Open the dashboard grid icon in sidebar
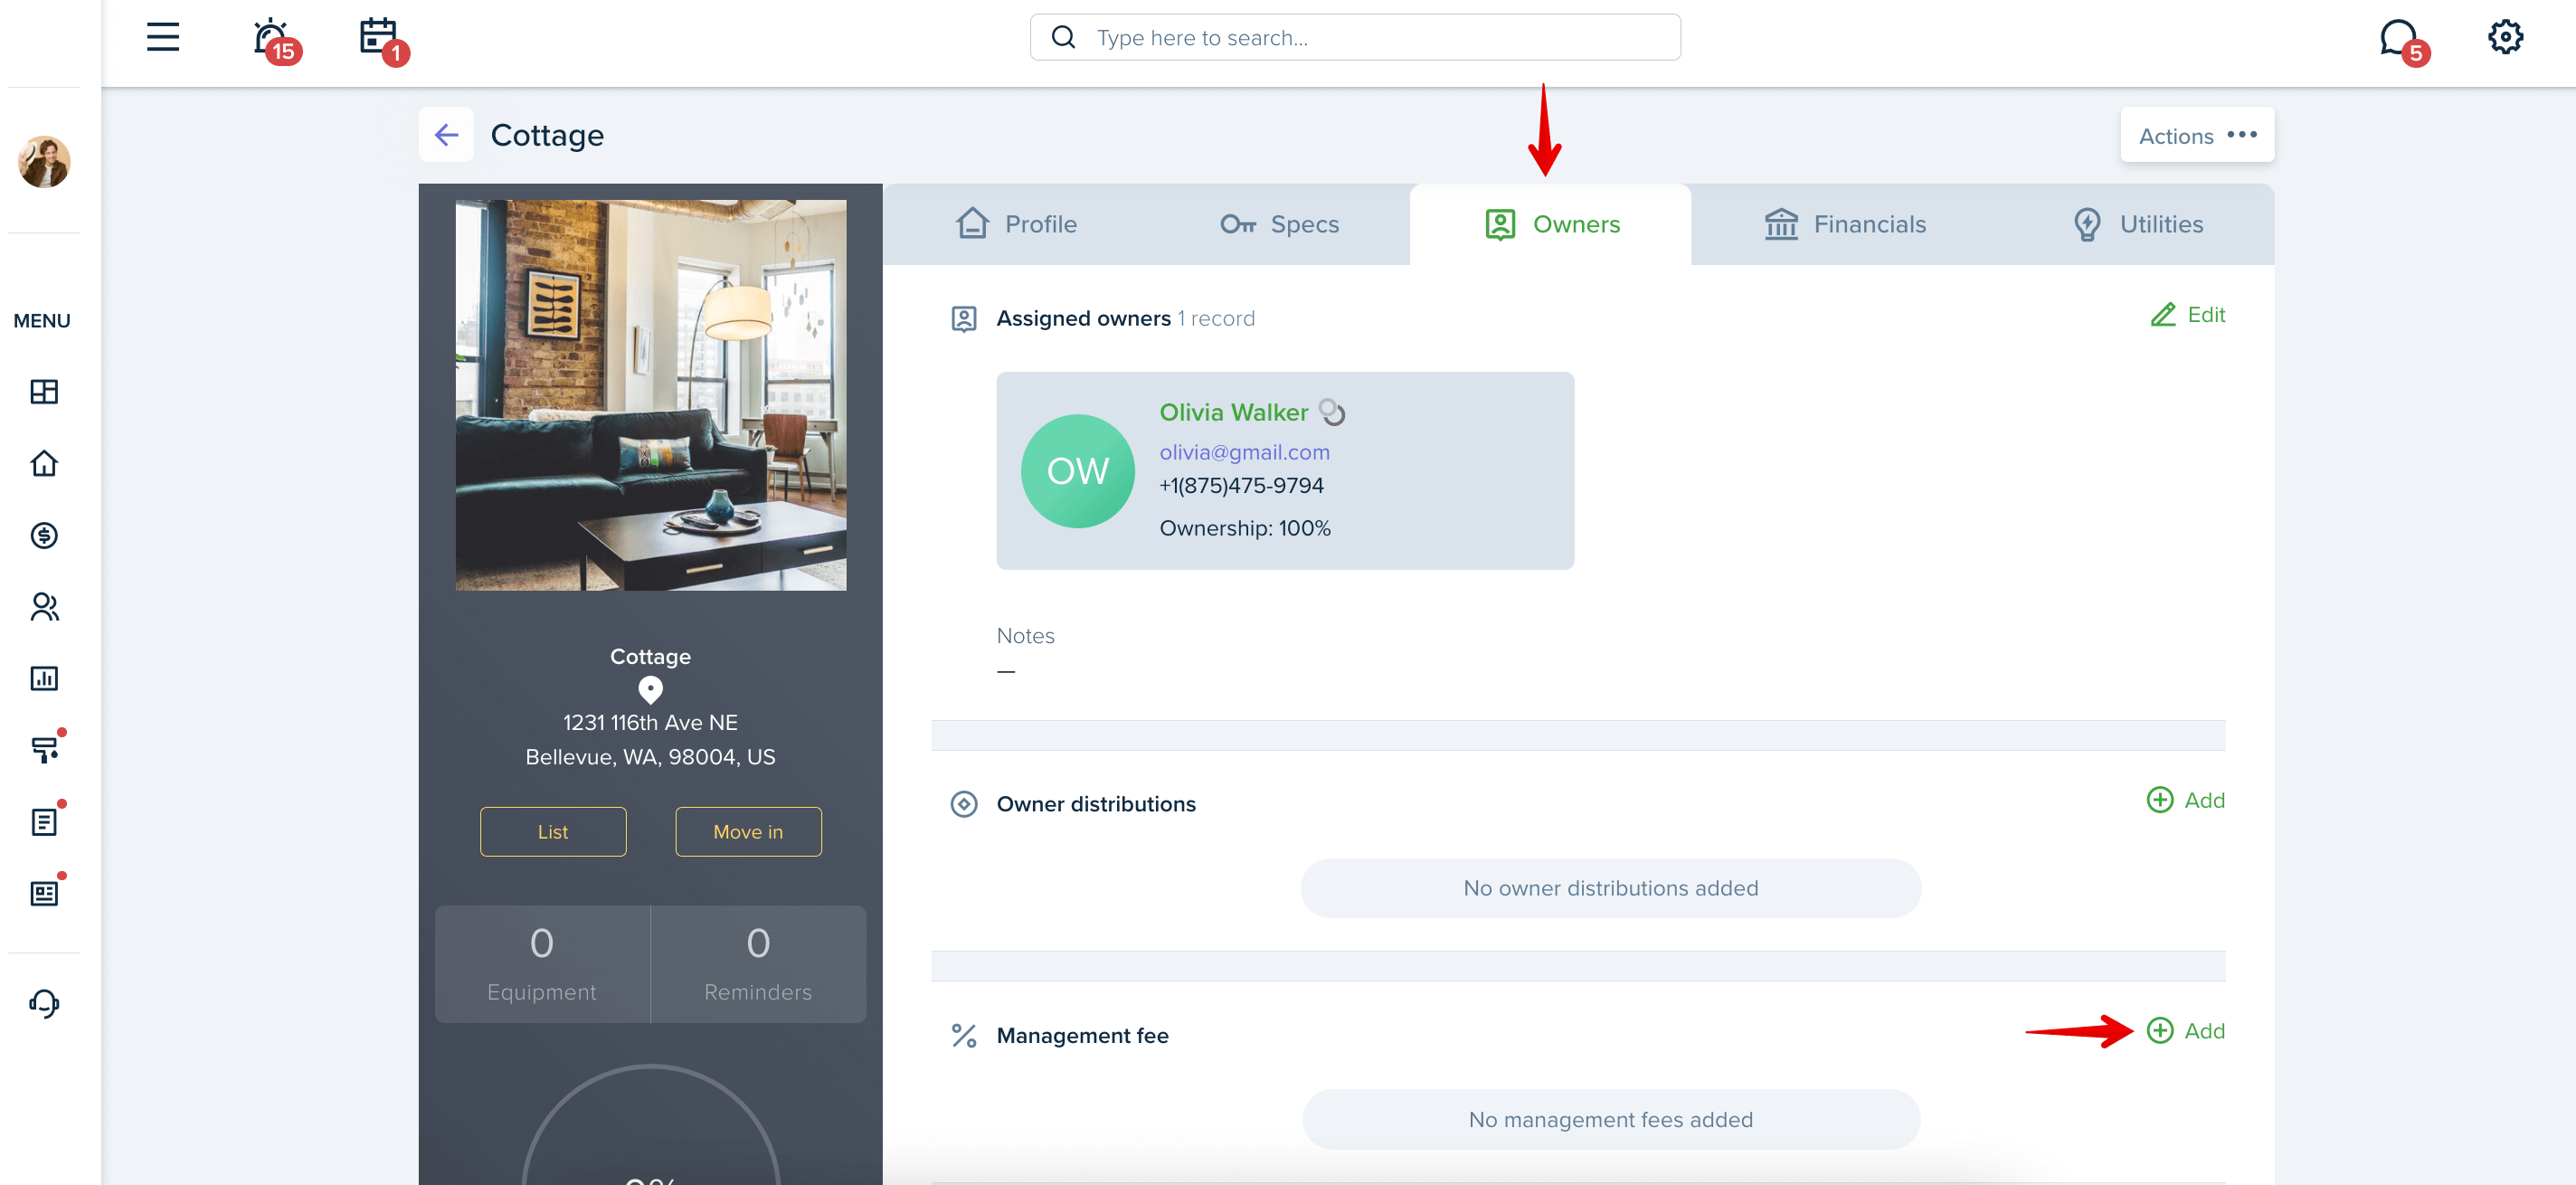The width and height of the screenshot is (2576, 1185). tap(44, 392)
